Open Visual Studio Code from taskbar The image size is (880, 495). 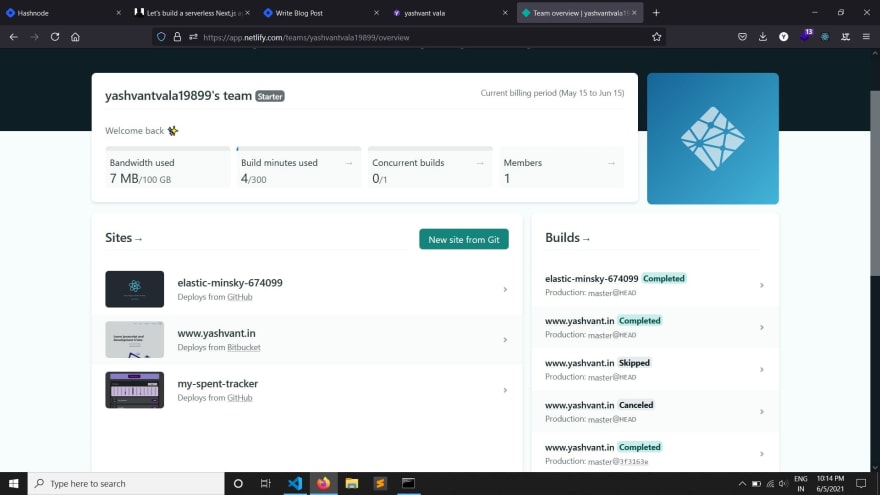coord(295,483)
